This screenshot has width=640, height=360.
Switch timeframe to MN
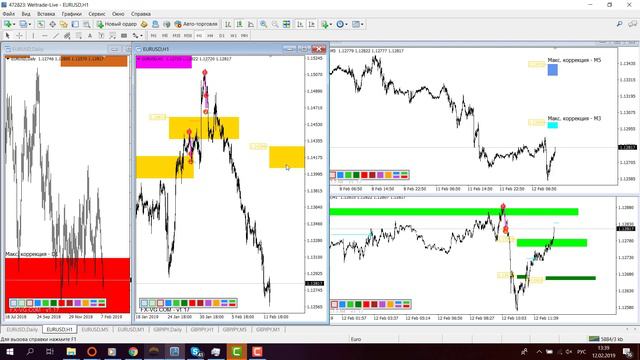244,36
